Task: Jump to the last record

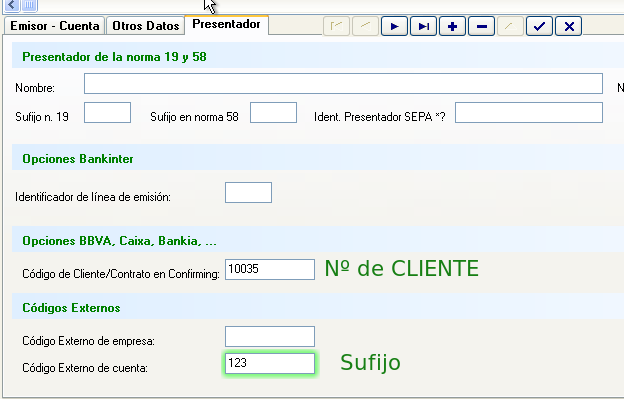Action: point(423,26)
